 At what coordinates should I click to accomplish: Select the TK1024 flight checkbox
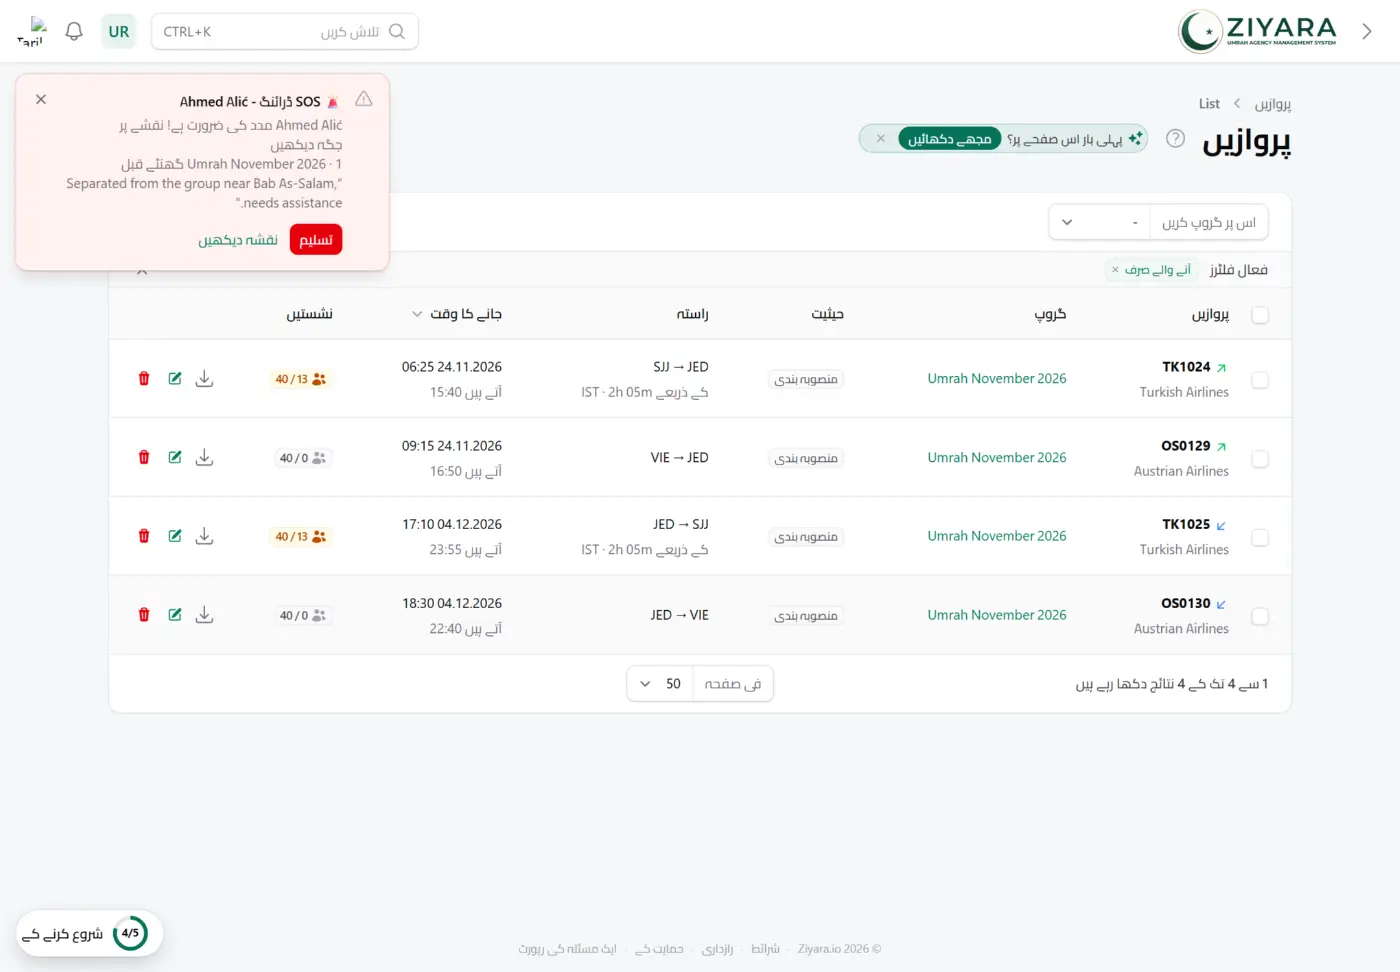tap(1260, 380)
